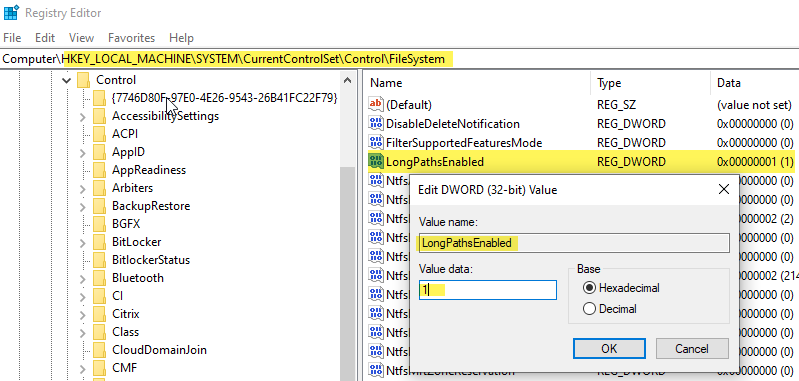Click the Registry Editor app icon

[x=11, y=12]
